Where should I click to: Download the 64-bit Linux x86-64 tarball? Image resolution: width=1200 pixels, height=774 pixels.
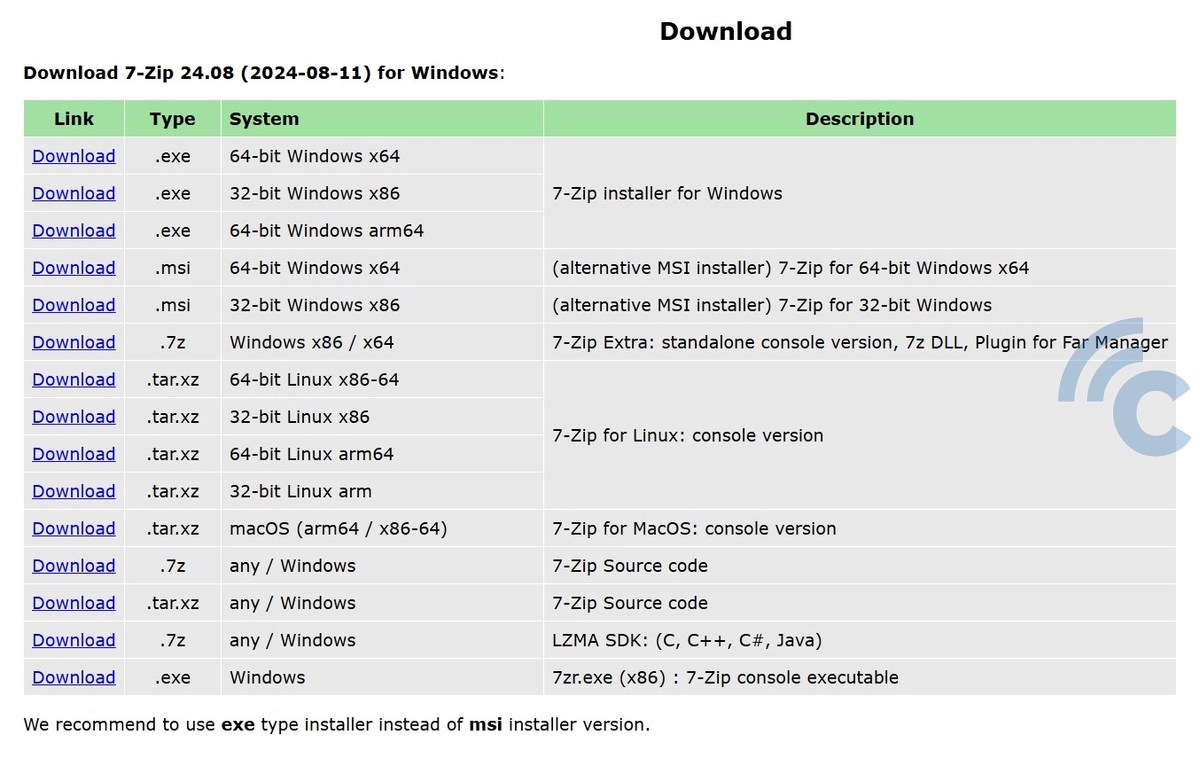point(74,379)
